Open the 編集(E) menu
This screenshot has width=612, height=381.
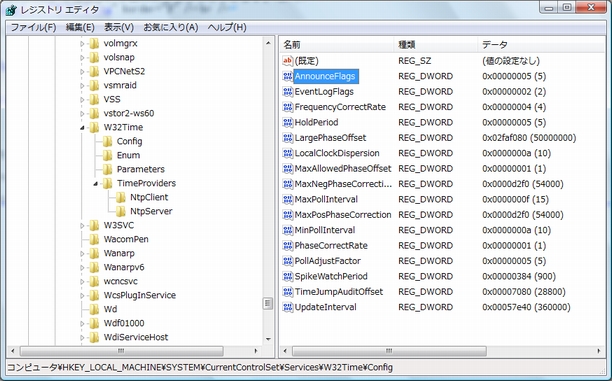(x=80, y=27)
